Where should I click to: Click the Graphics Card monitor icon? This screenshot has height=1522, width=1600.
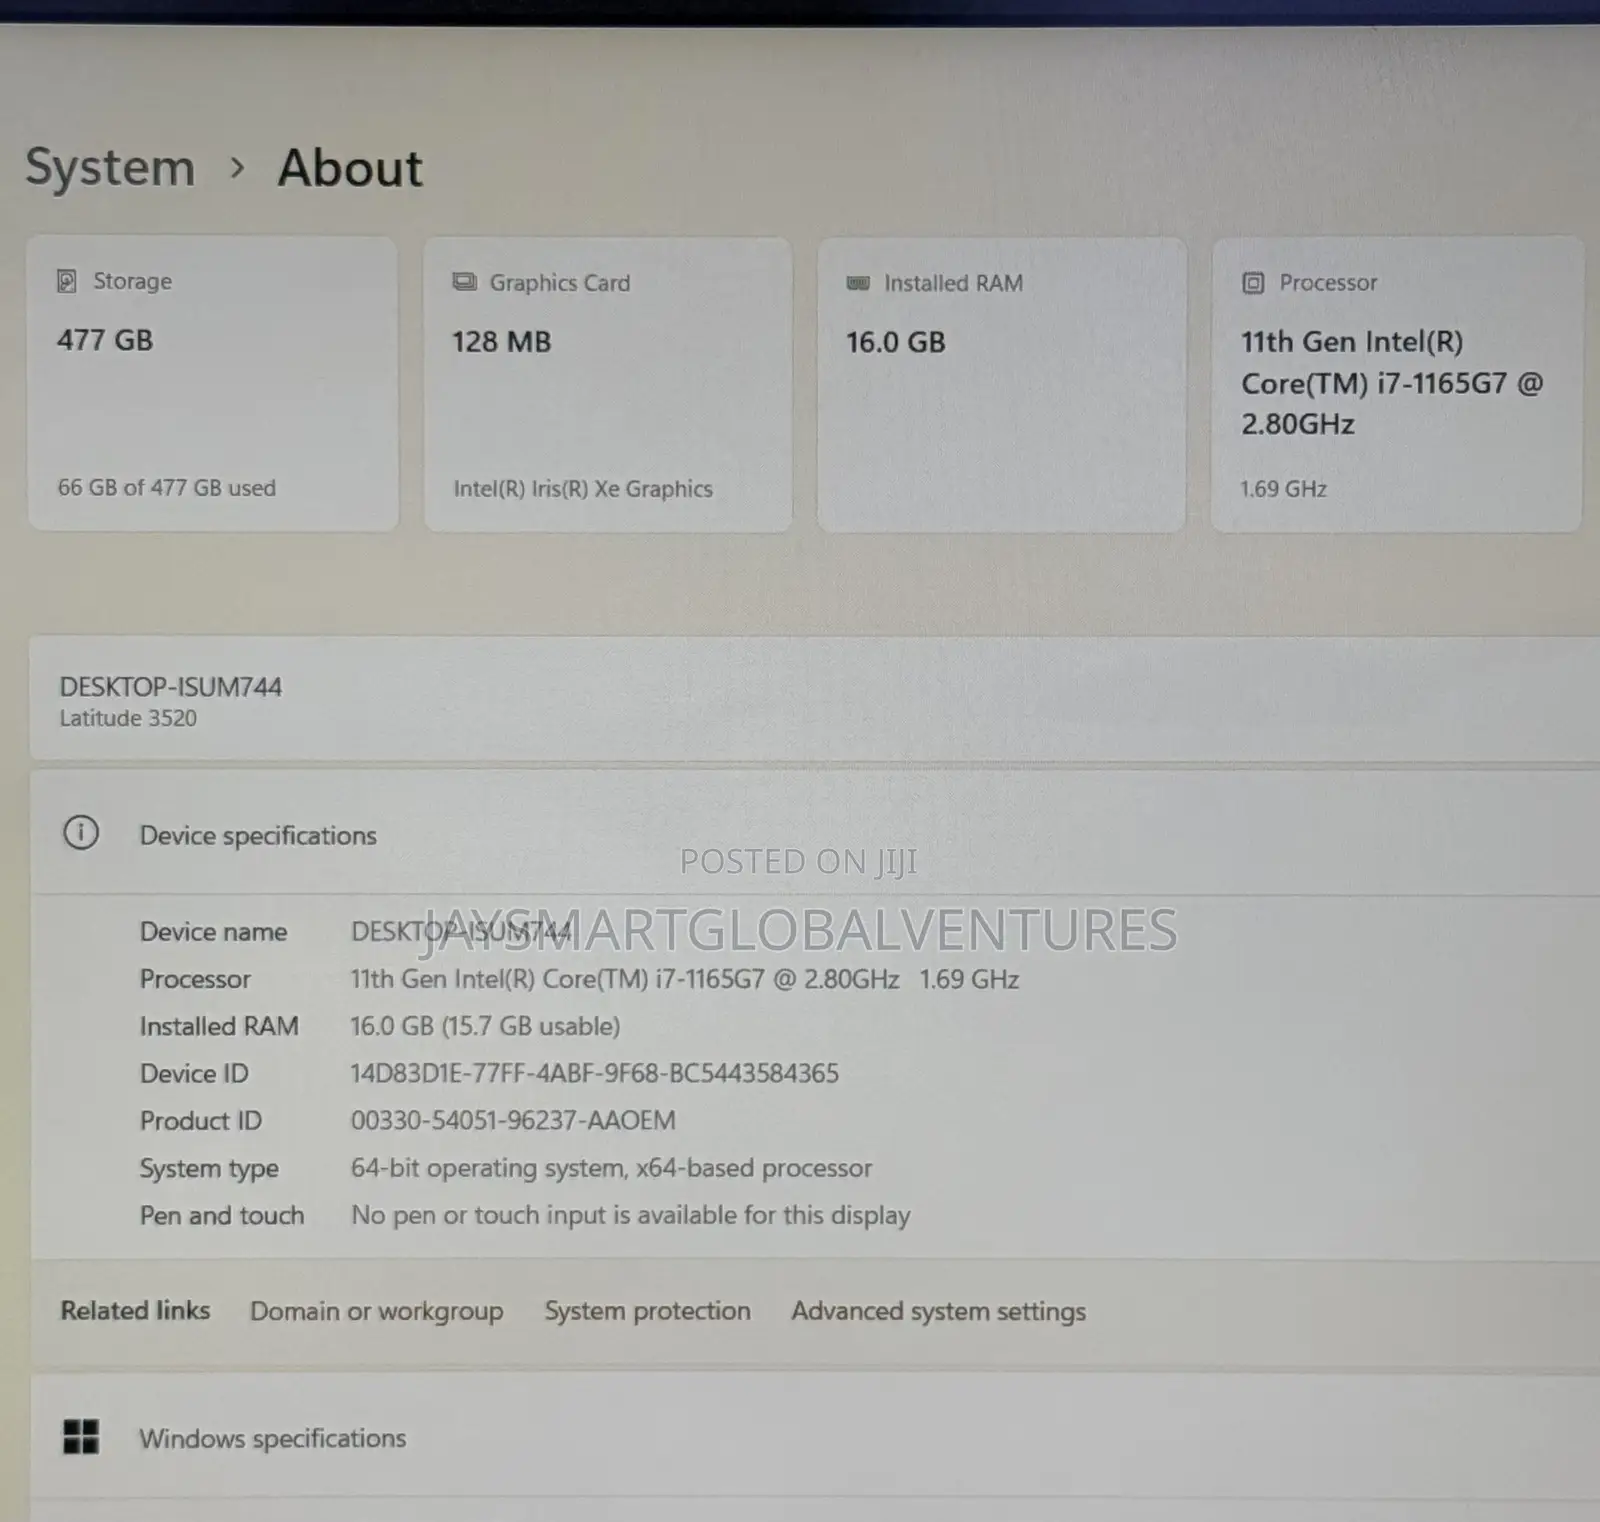[x=464, y=282]
